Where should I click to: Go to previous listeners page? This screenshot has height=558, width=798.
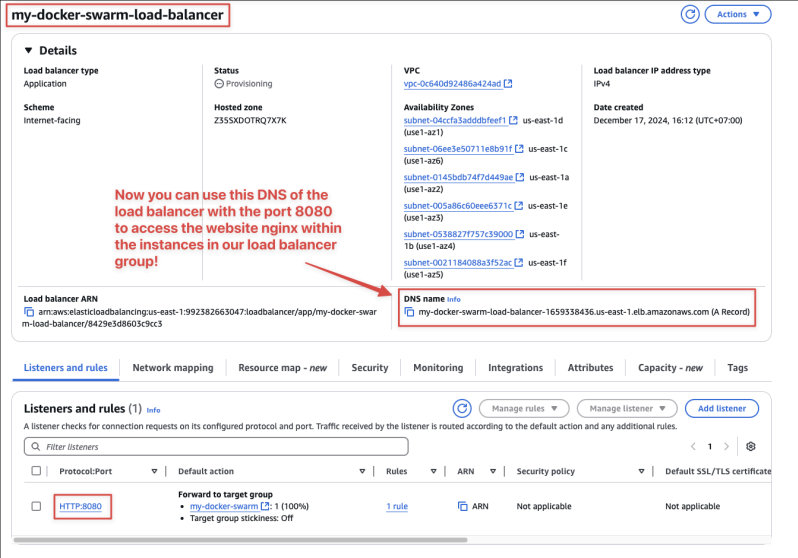click(x=693, y=447)
